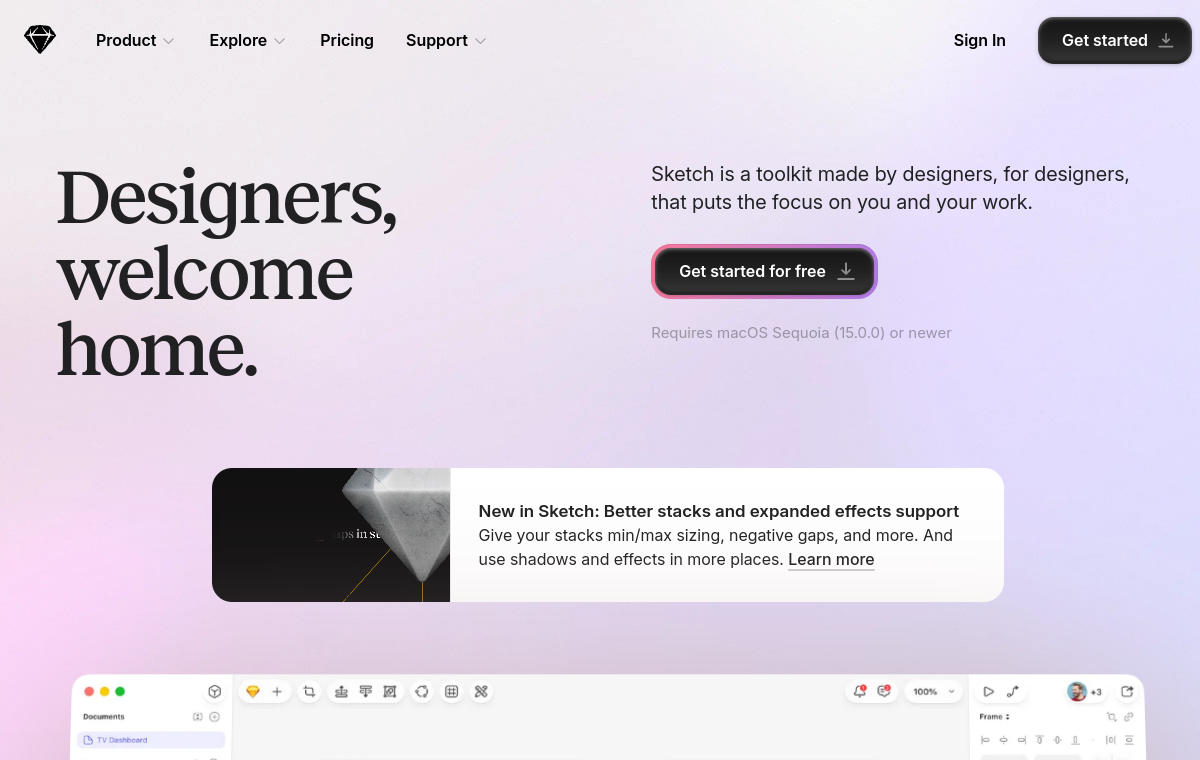Click the align top icon in the inspector
The image size is (1200, 760).
(x=1039, y=740)
